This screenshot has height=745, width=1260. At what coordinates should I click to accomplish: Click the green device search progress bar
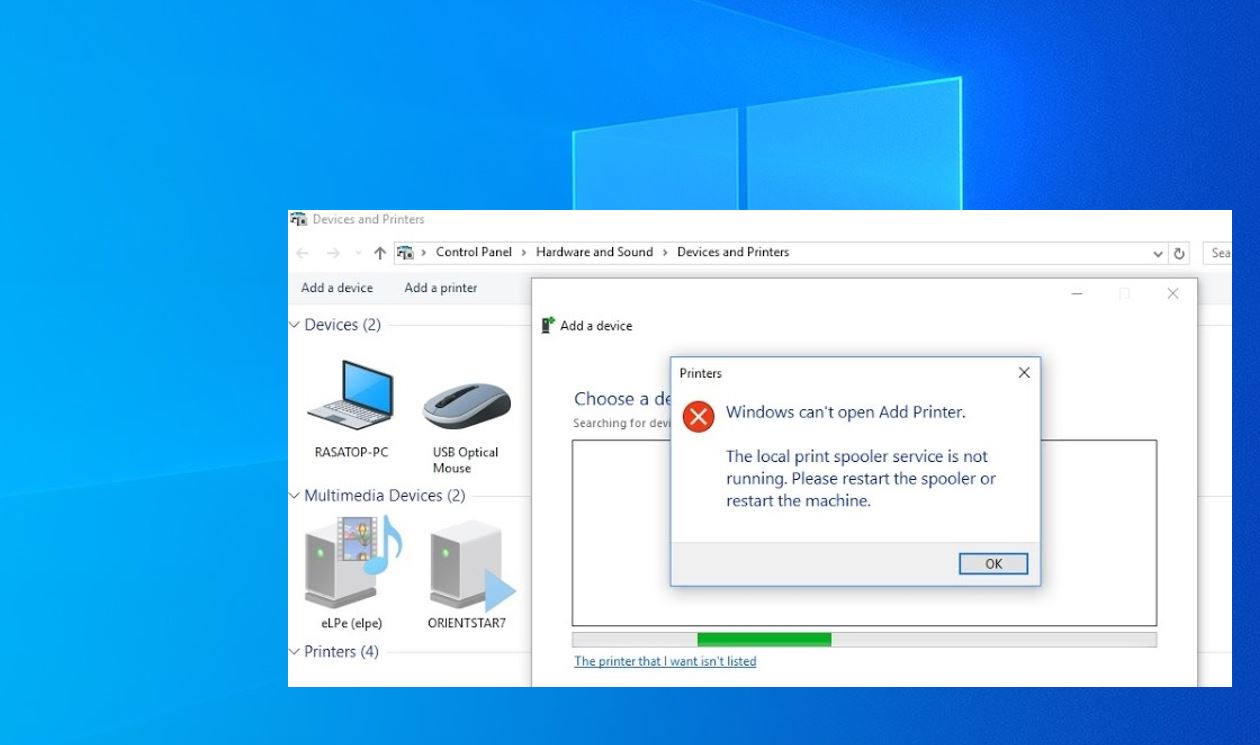764,637
